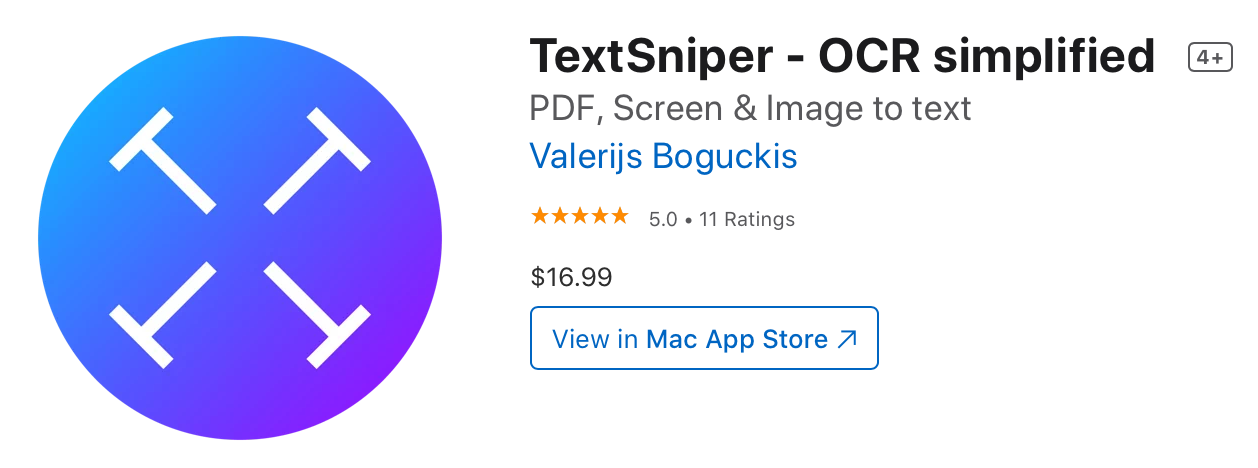Image resolution: width=1258 pixels, height=468 pixels.
Task: Click the "PDF, Screen & Image to text" subtitle
Action: pyautogui.click(x=750, y=107)
